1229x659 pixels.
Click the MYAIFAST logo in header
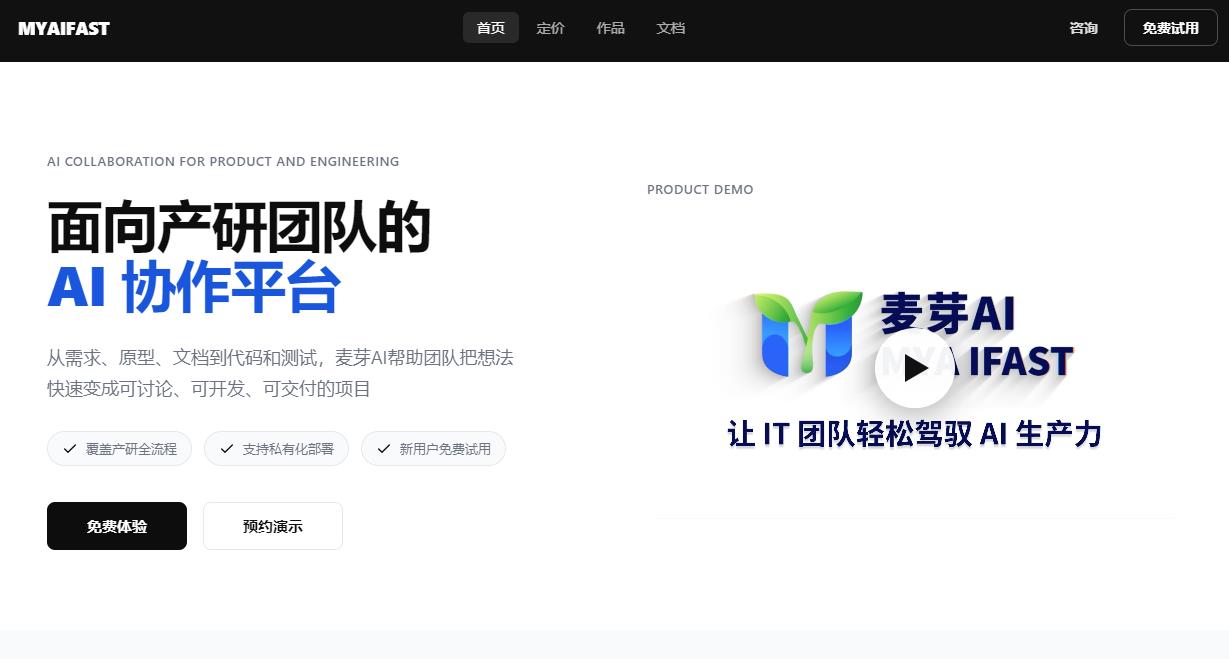[x=64, y=28]
